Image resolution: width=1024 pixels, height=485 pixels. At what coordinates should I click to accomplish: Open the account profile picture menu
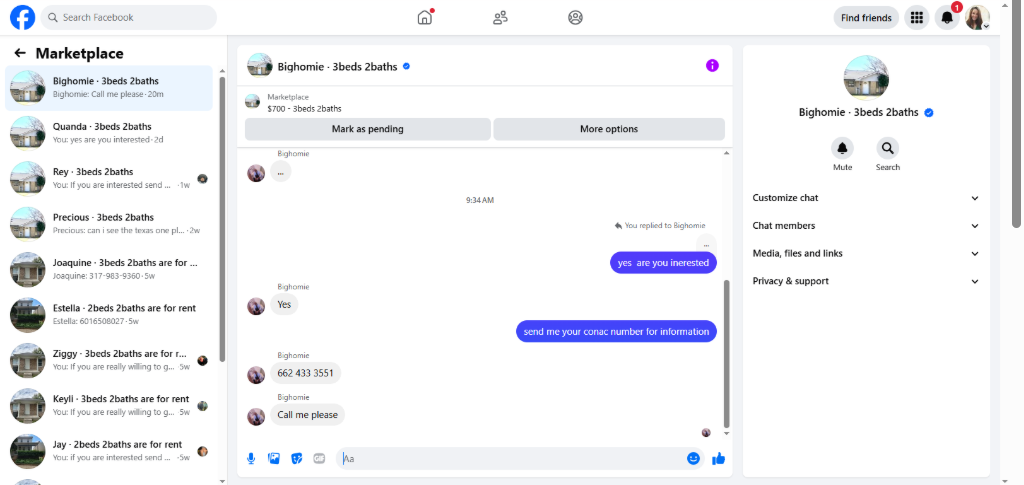coord(977,18)
